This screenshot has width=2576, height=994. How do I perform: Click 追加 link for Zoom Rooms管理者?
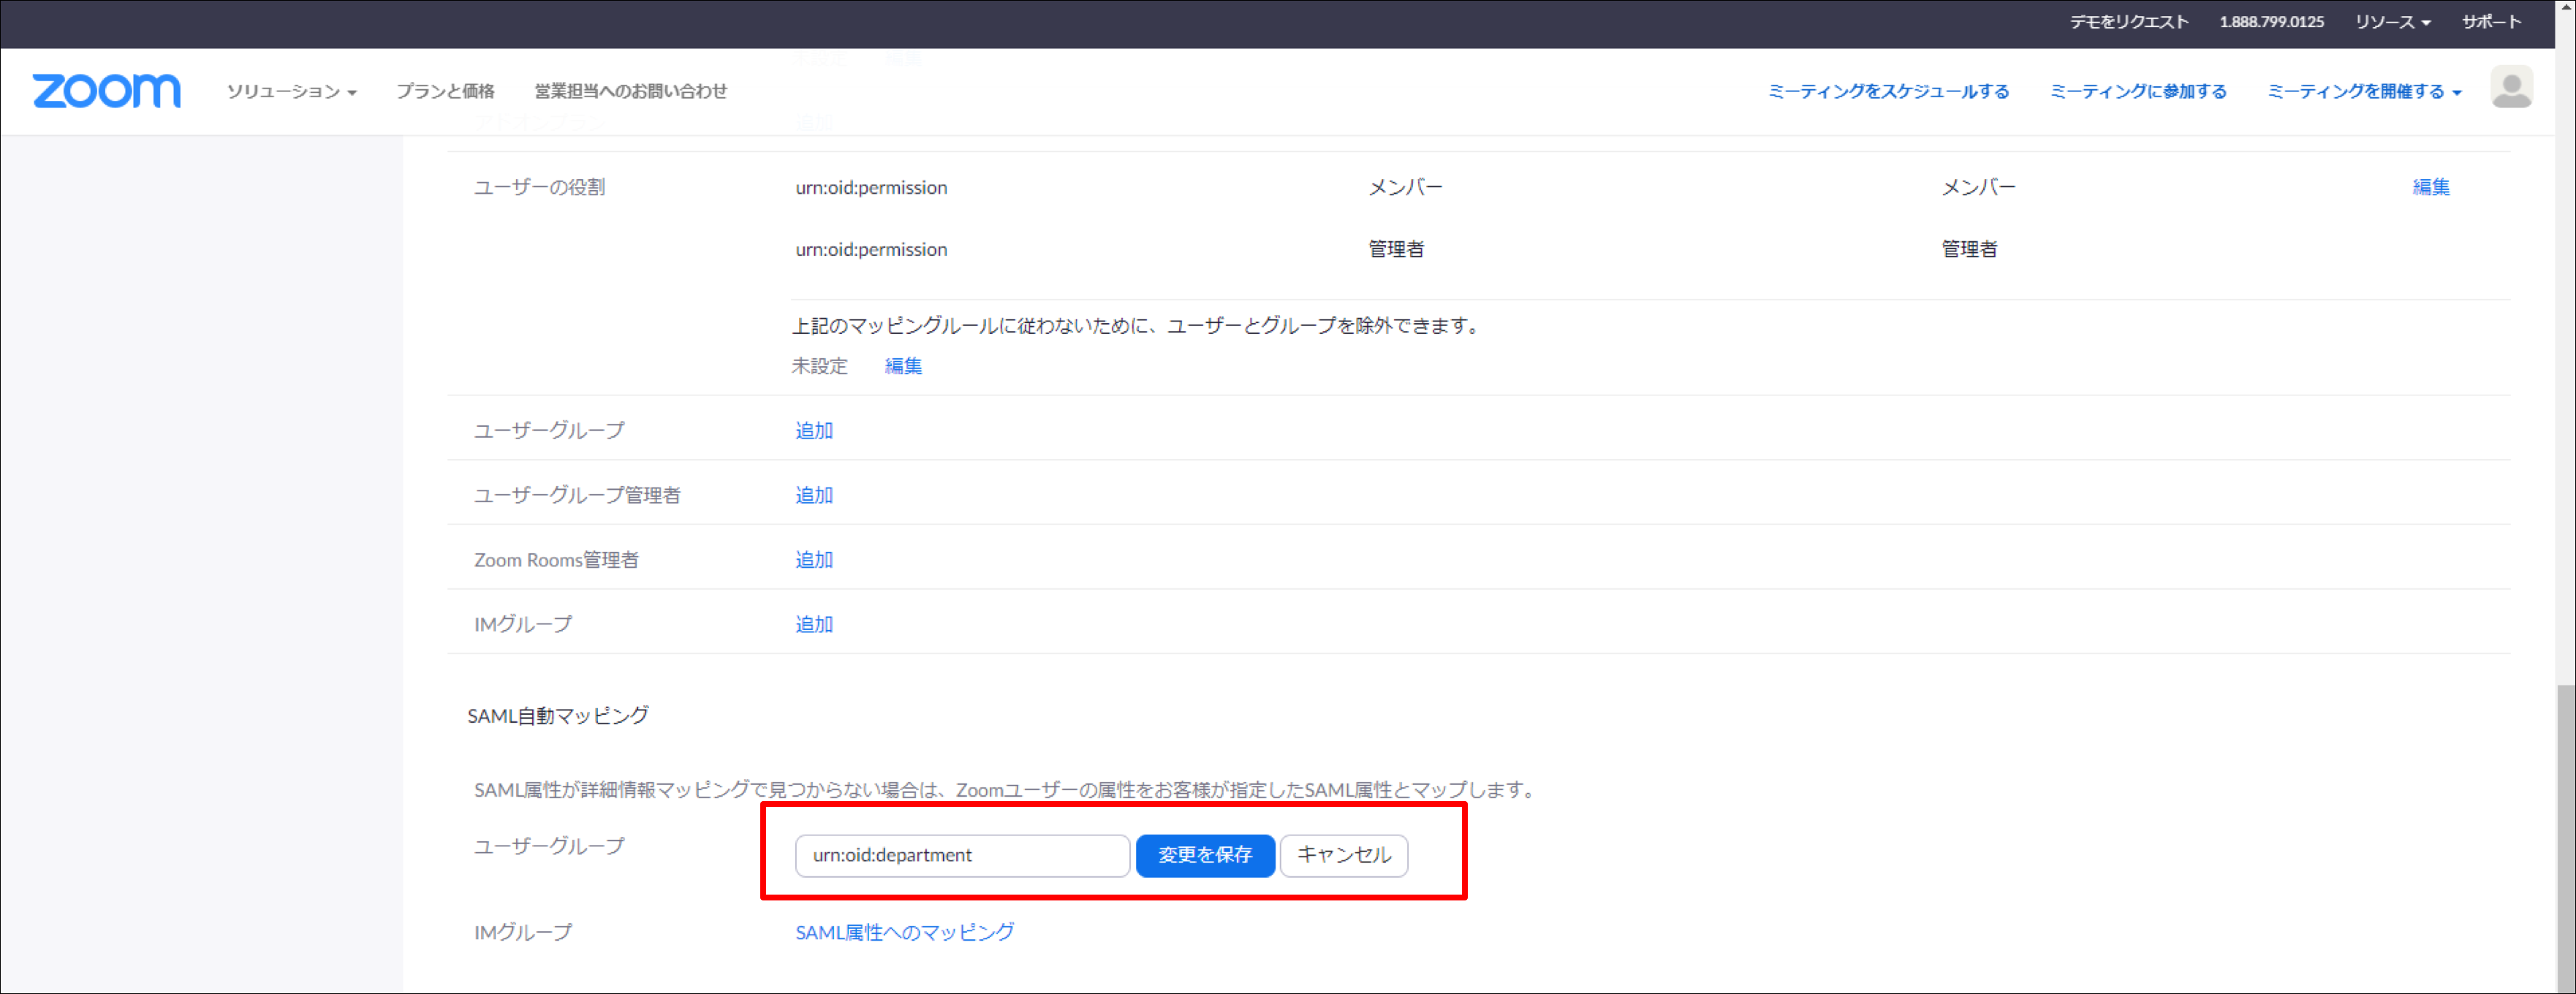(x=814, y=560)
